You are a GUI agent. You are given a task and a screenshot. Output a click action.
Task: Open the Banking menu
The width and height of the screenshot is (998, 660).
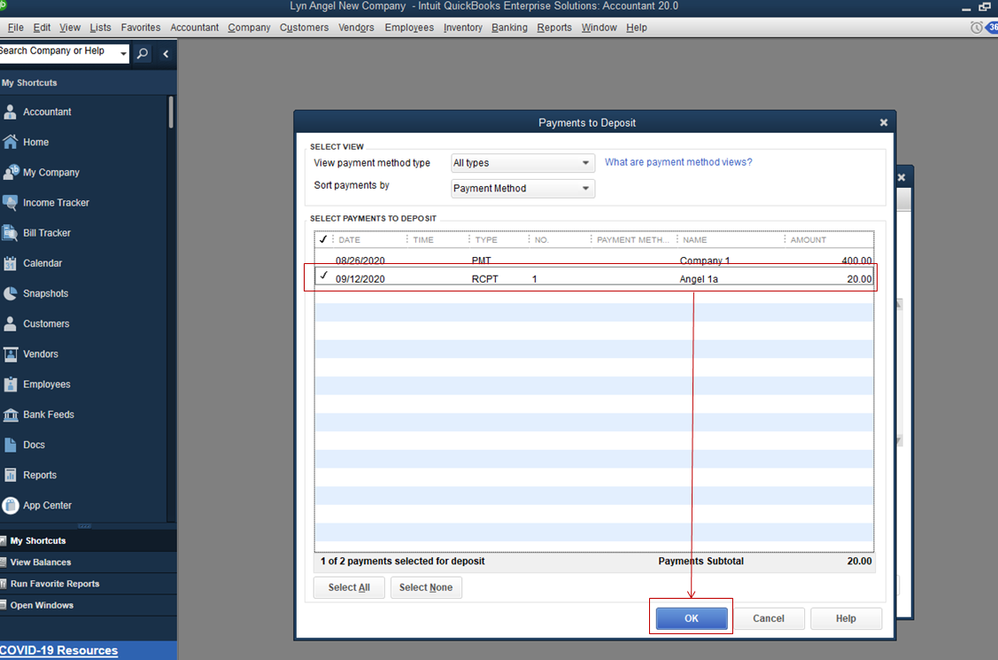point(509,27)
